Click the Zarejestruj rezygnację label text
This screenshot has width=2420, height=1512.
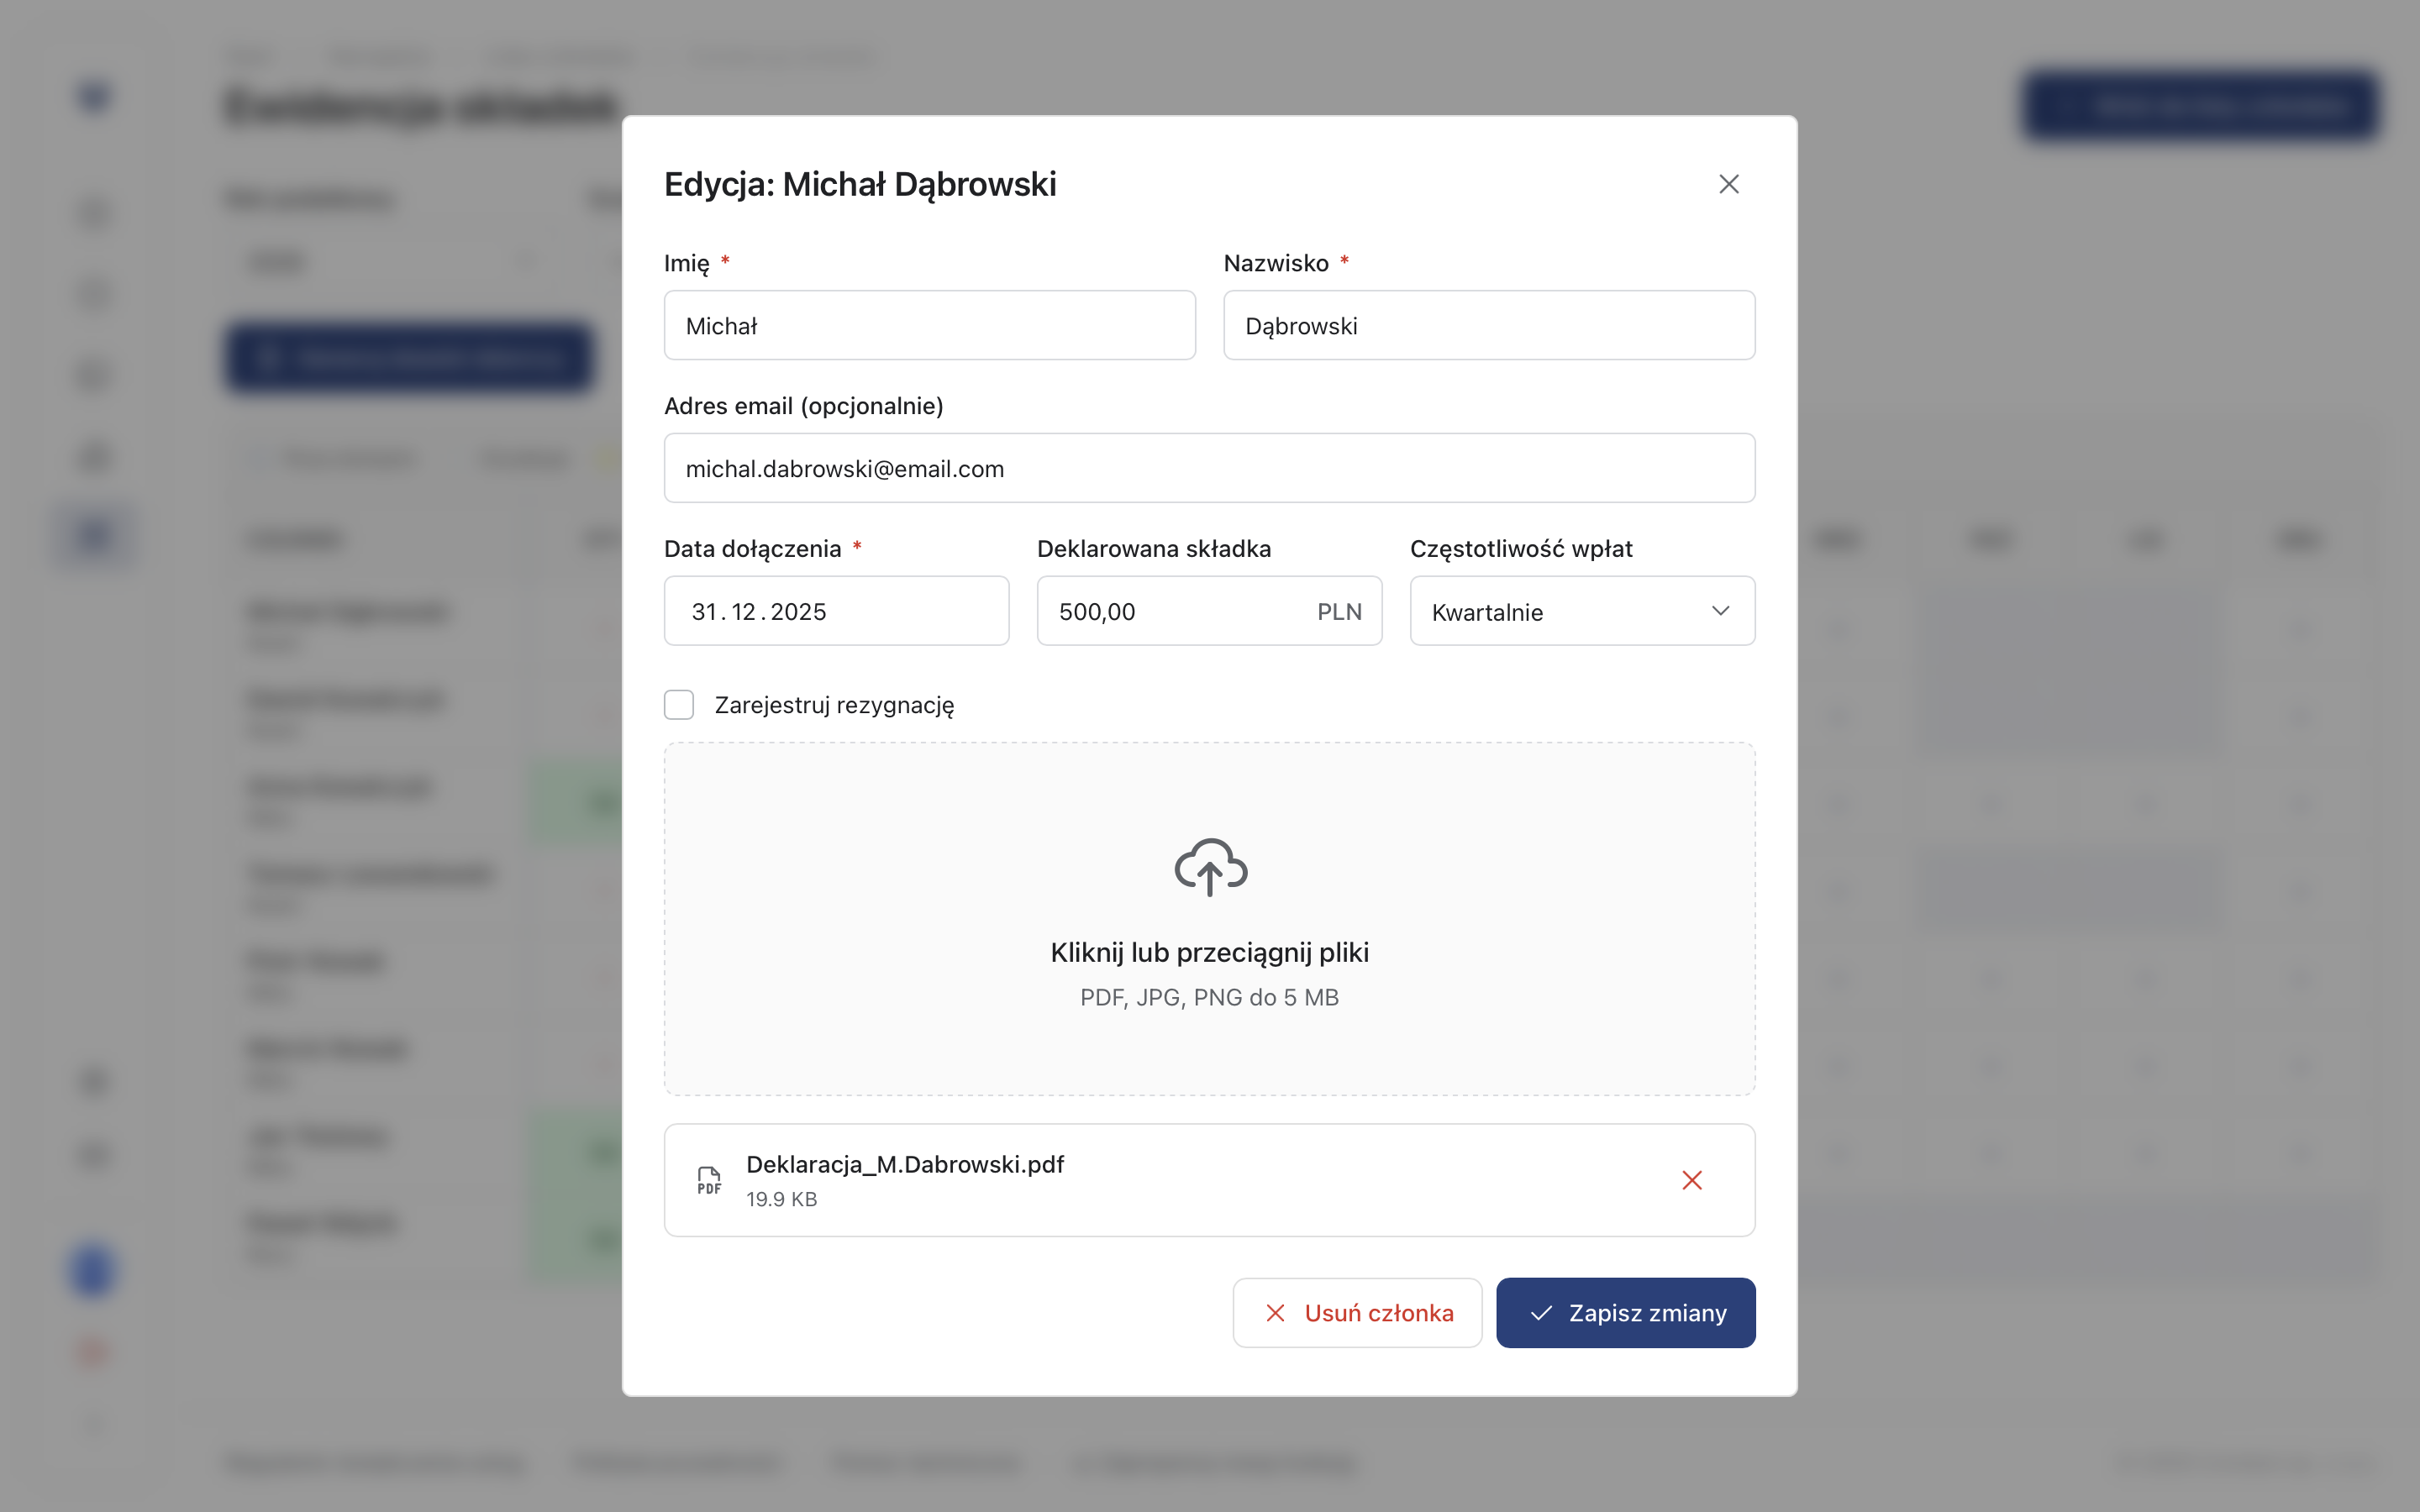click(834, 705)
